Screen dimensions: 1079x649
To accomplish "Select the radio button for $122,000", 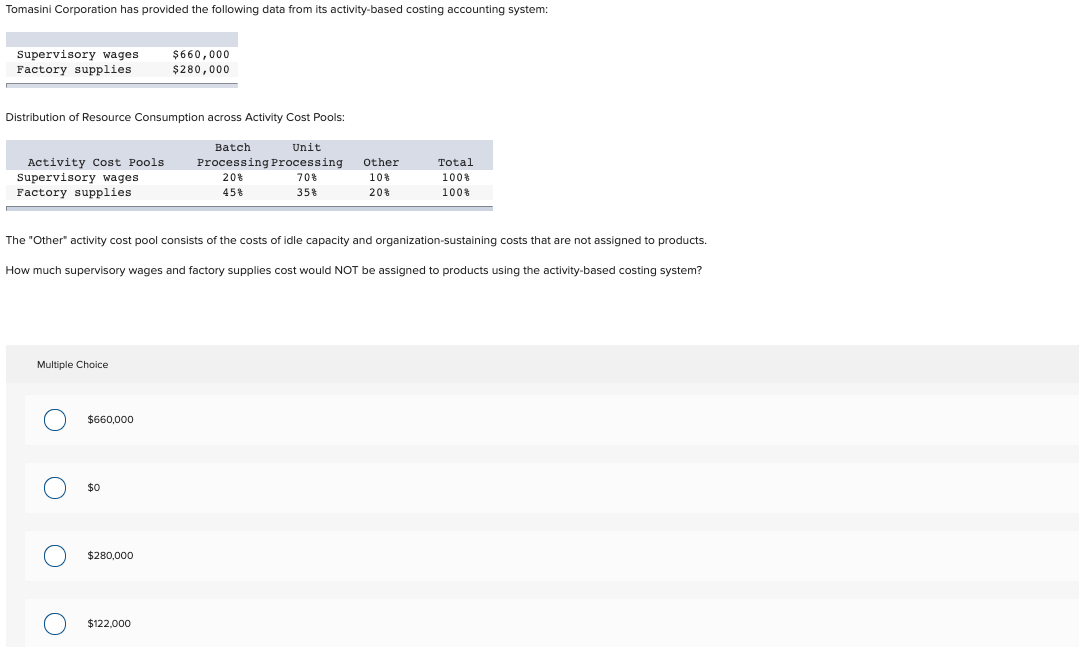I will [x=55, y=623].
